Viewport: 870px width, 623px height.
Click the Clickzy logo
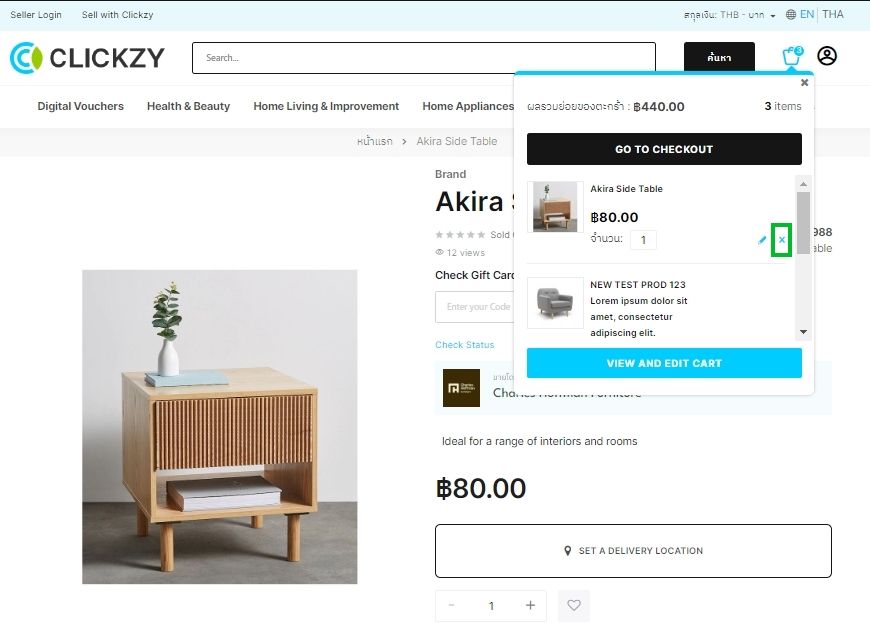[87, 58]
